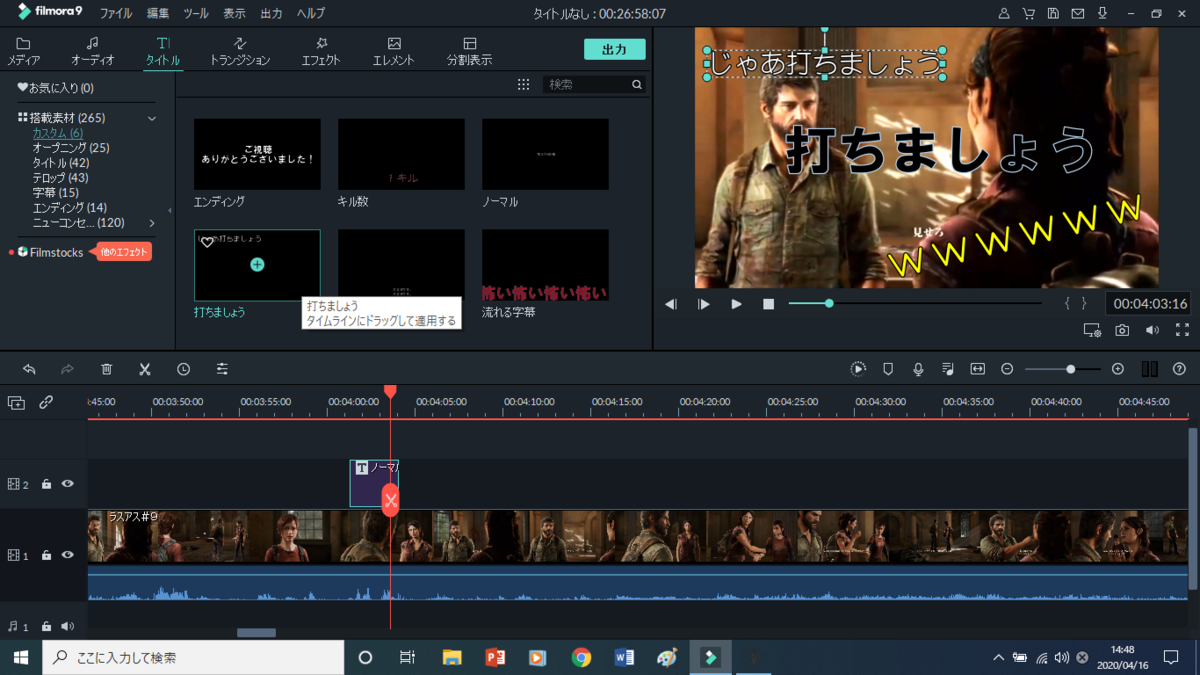
Task: Open the ツール menu
Action: click(196, 14)
